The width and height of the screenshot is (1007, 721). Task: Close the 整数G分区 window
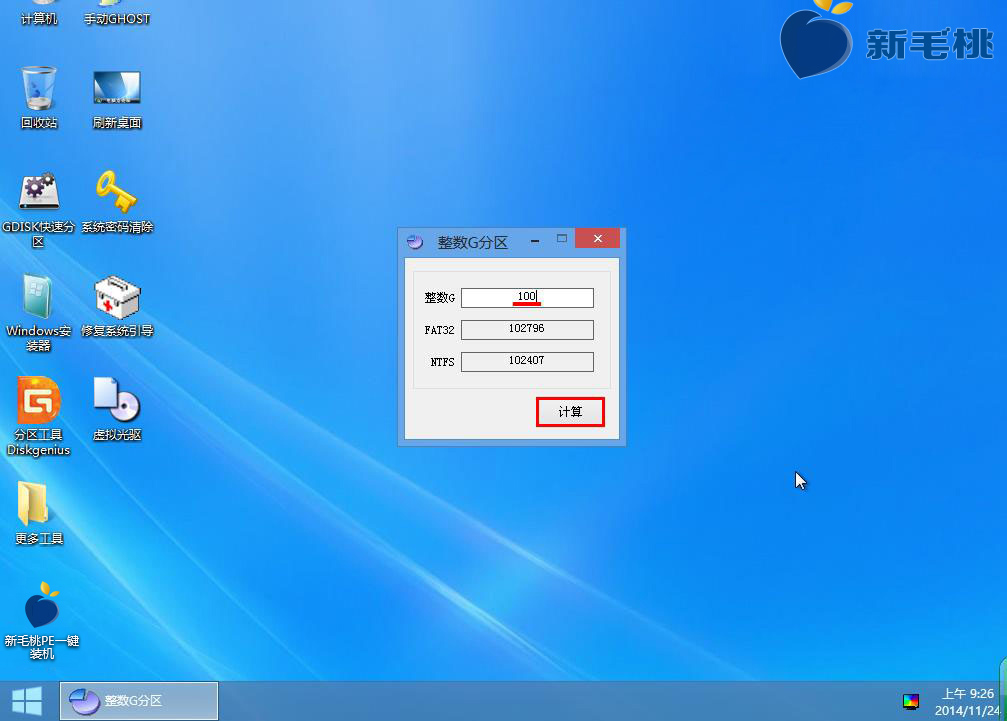(x=598, y=238)
